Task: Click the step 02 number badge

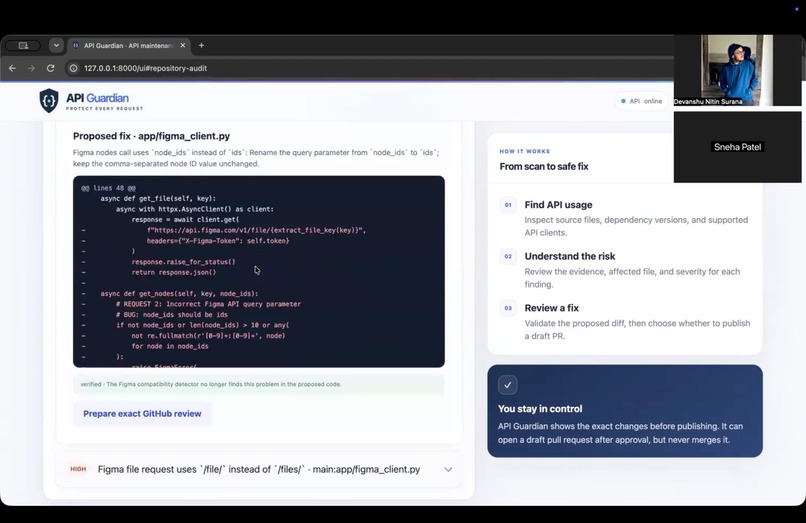Action: click(508, 256)
